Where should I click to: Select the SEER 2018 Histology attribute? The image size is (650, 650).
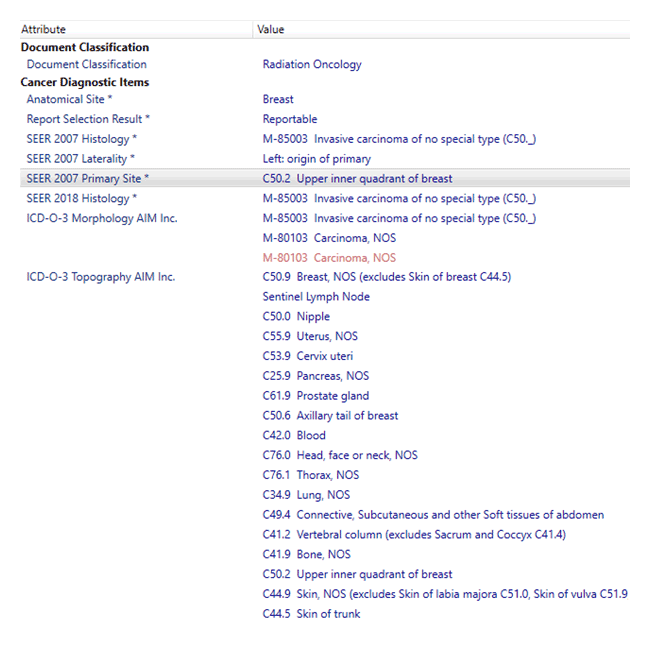tap(82, 199)
